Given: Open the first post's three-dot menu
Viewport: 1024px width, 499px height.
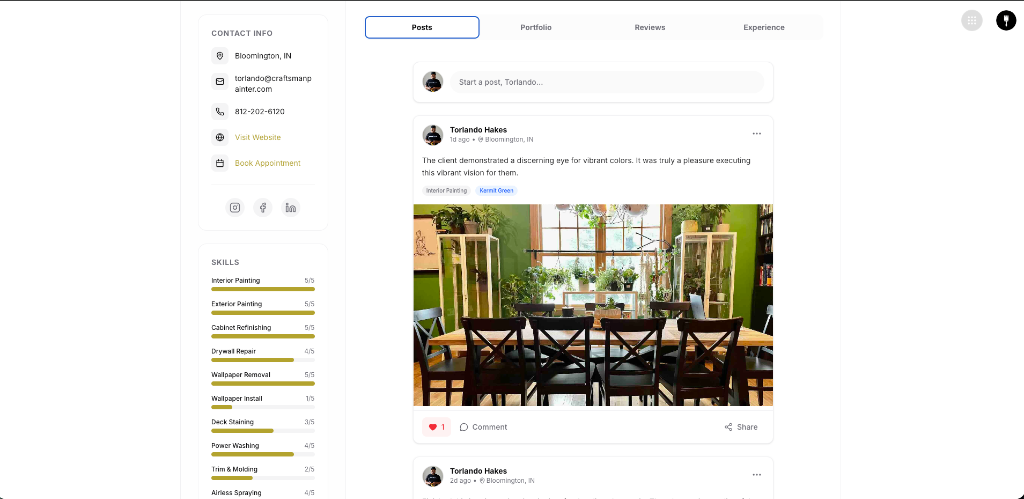Looking at the screenshot, I should [756, 133].
